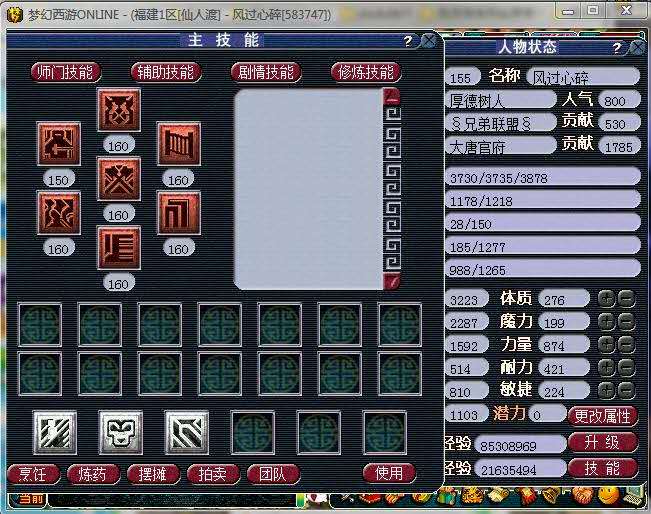Switch to the 剧情技能 tab

[266, 73]
